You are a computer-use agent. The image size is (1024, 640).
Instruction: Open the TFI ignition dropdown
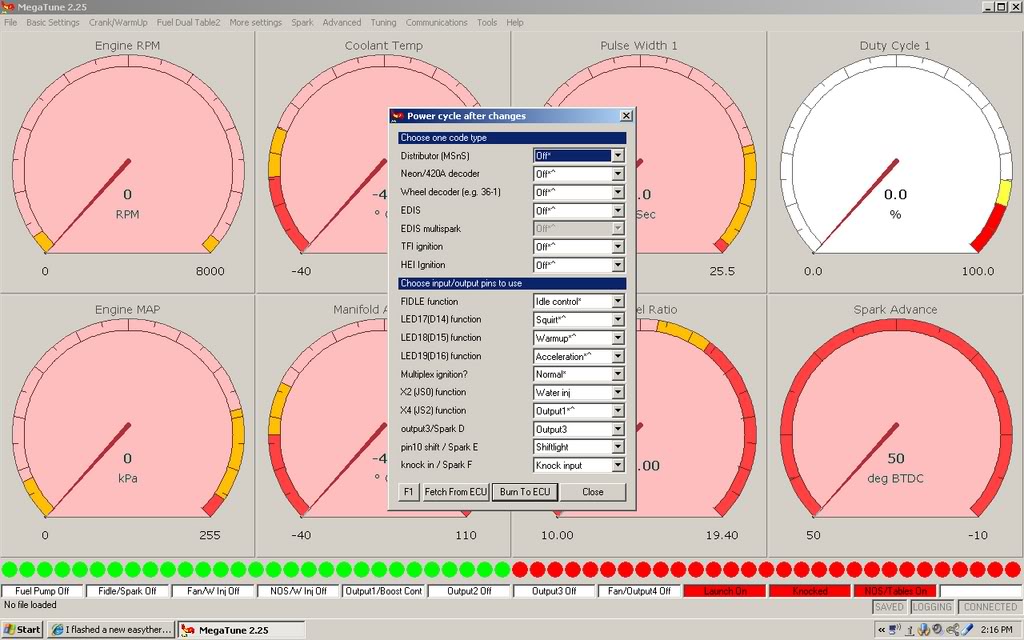point(618,247)
